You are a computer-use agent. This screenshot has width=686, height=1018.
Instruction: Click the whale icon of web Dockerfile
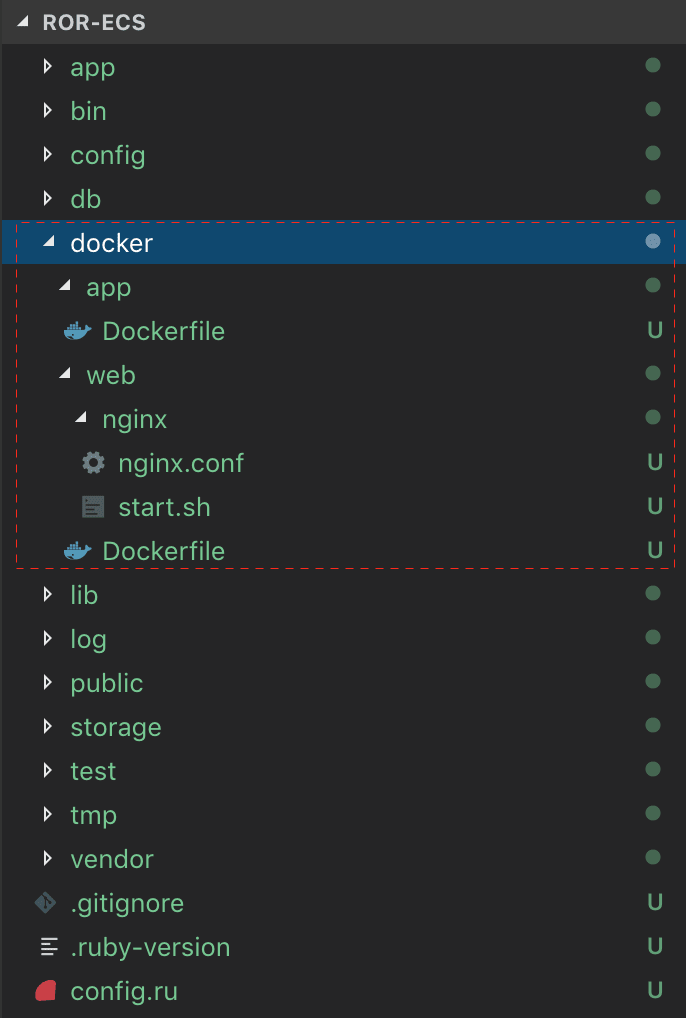[78, 551]
